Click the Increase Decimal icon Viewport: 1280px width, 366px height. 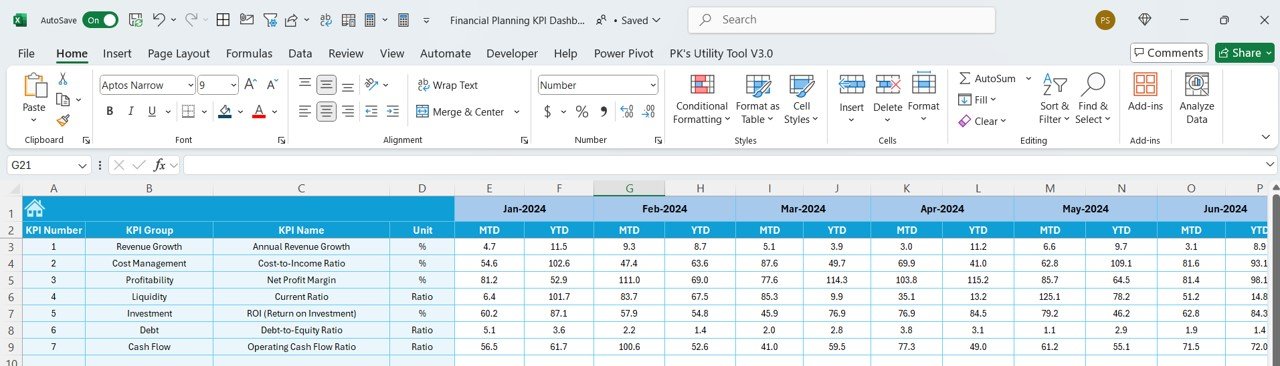coord(627,112)
